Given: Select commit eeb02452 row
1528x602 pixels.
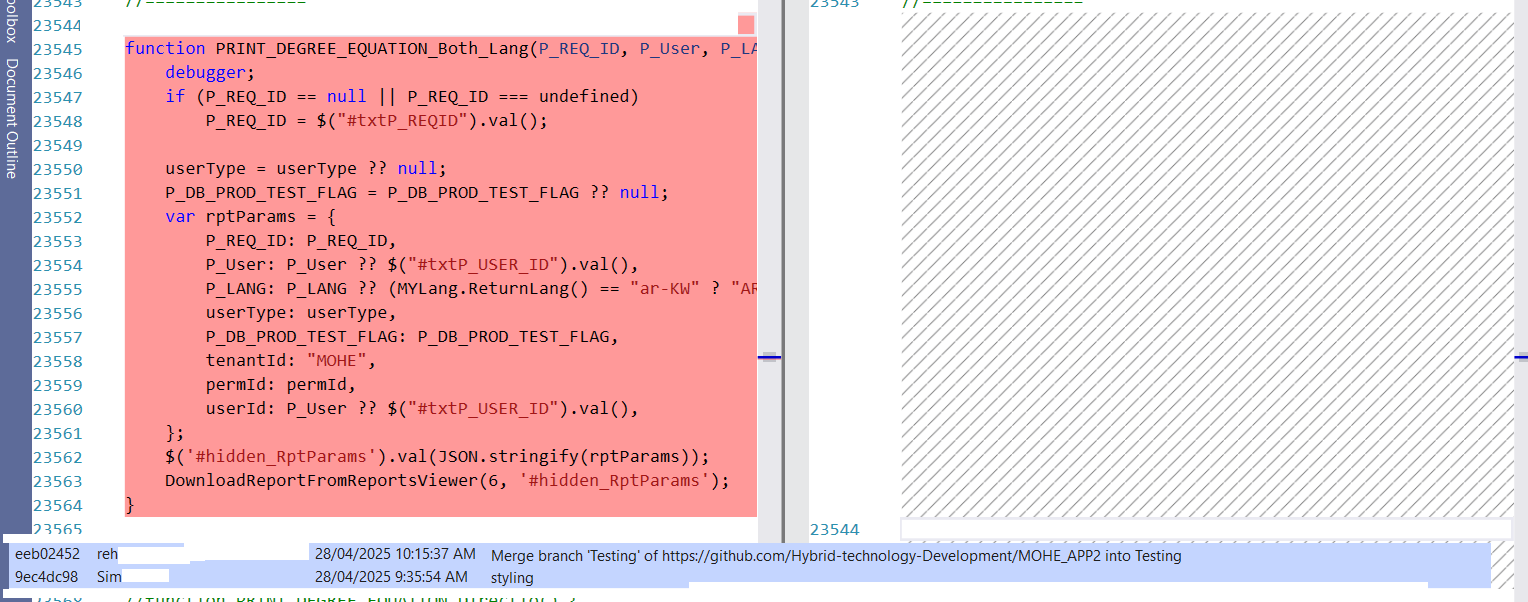Looking at the screenshot, I should (x=750, y=555).
